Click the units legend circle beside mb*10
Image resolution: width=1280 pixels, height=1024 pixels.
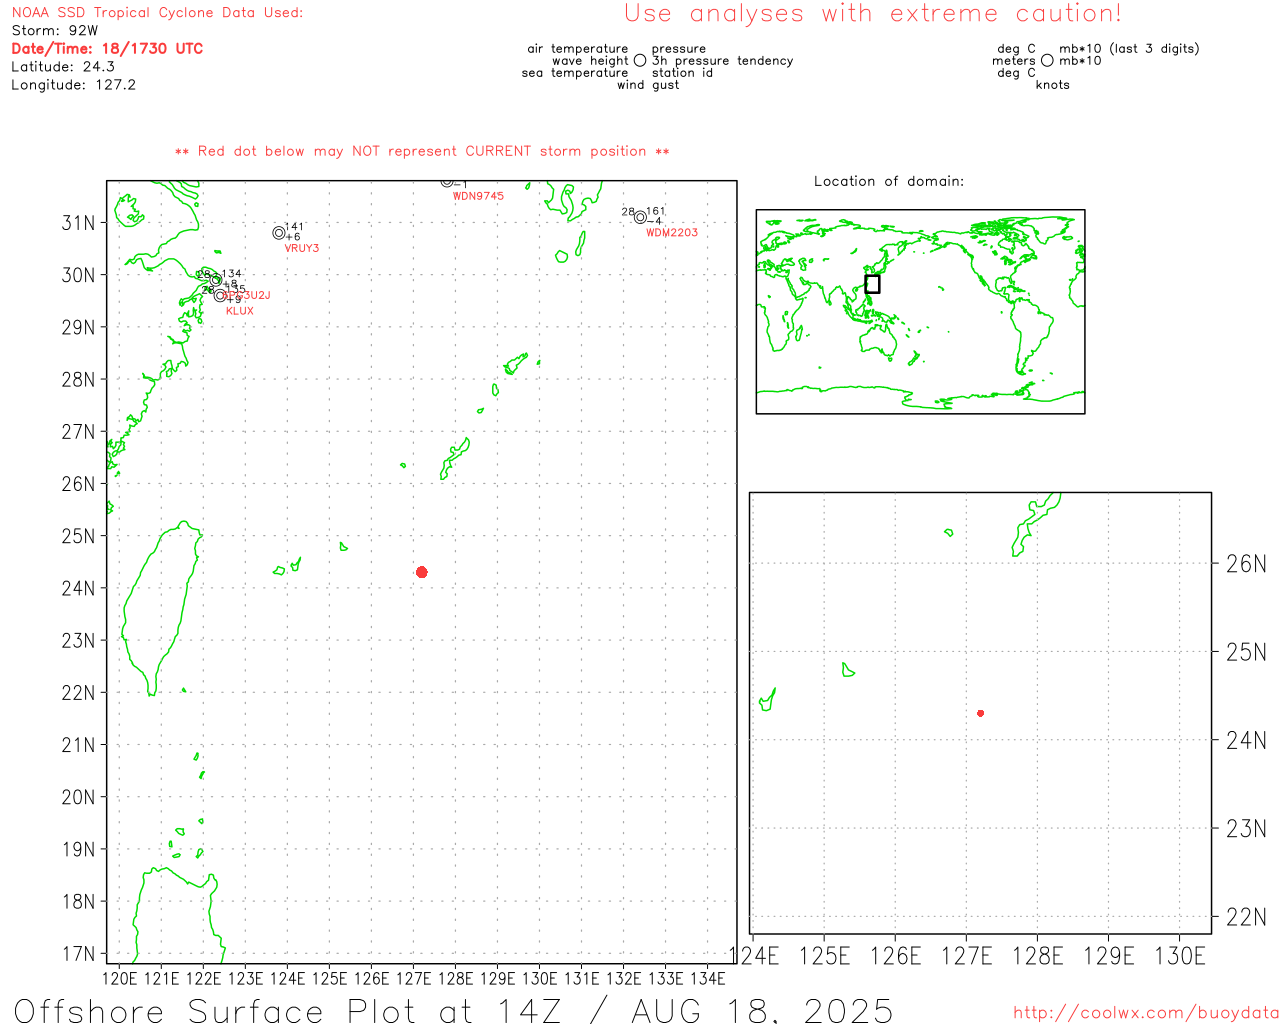1047,61
